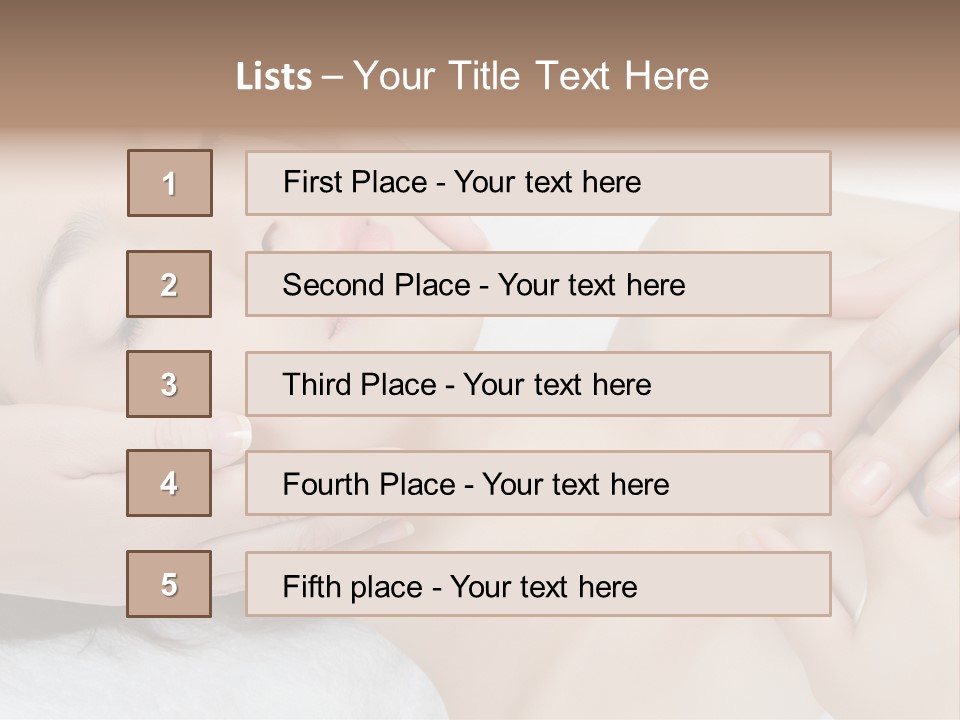Click the number 1 box
The height and width of the screenshot is (720, 960).
170,183
